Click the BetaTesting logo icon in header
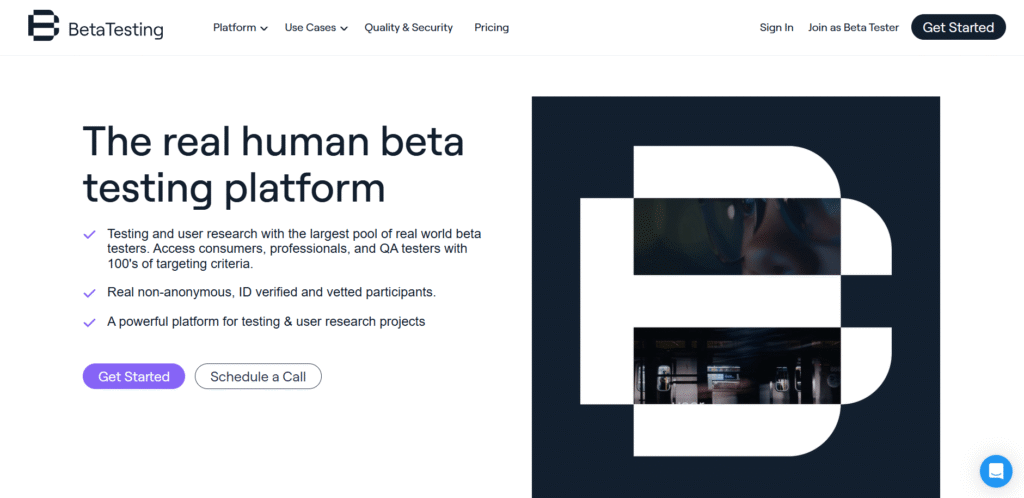Image resolution: width=1024 pixels, height=498 pixels. pos(43,26)
